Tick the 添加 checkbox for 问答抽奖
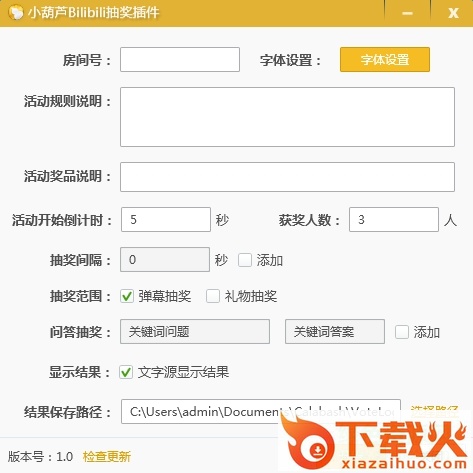The height and width of the screenshot is (473, 473). 402,332
